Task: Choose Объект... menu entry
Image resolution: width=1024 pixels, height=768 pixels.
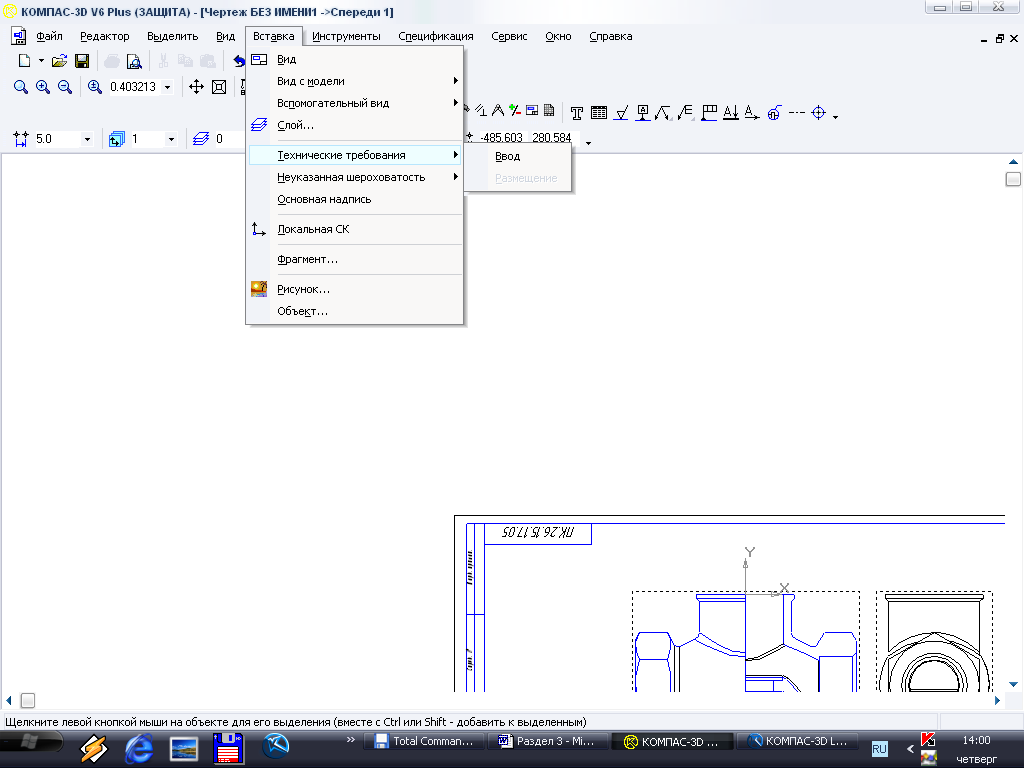Action: point(355,312)
